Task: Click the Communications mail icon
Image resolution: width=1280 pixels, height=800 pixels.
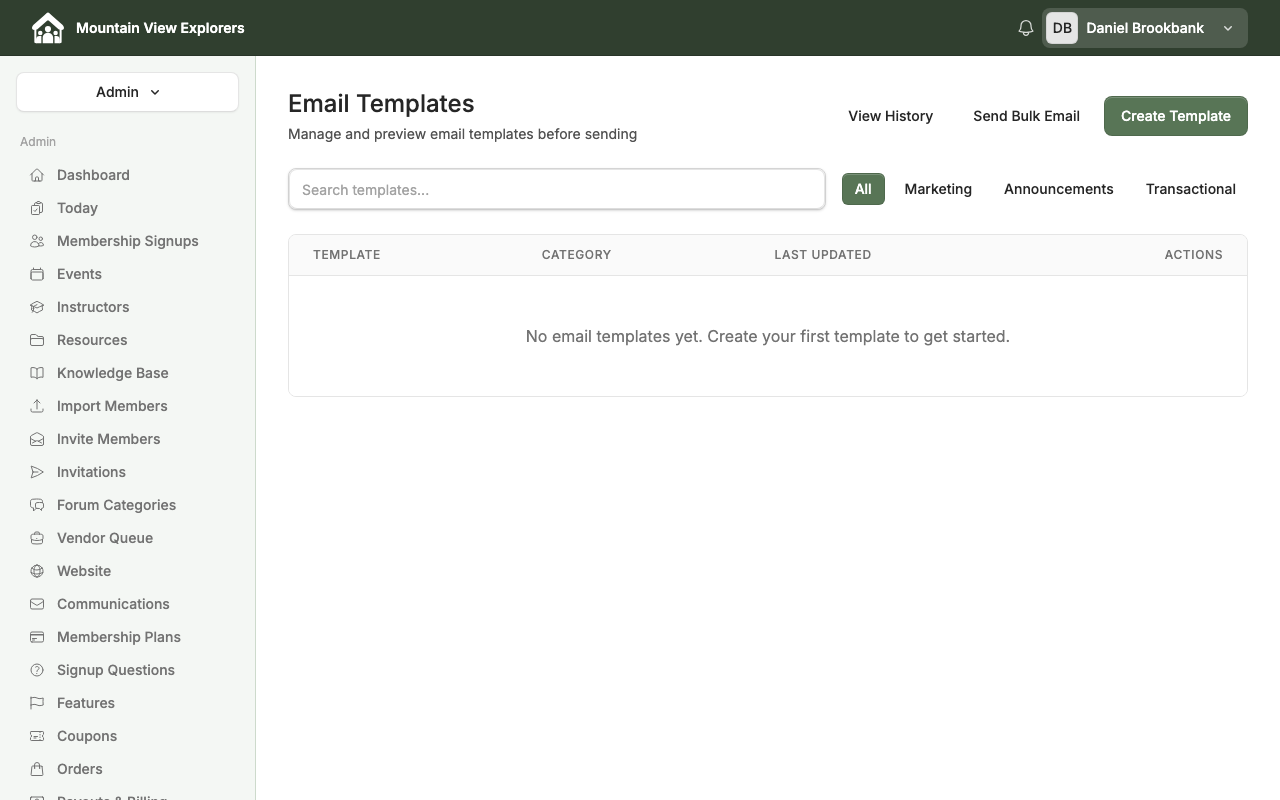Action: click(x=37, y=604)
